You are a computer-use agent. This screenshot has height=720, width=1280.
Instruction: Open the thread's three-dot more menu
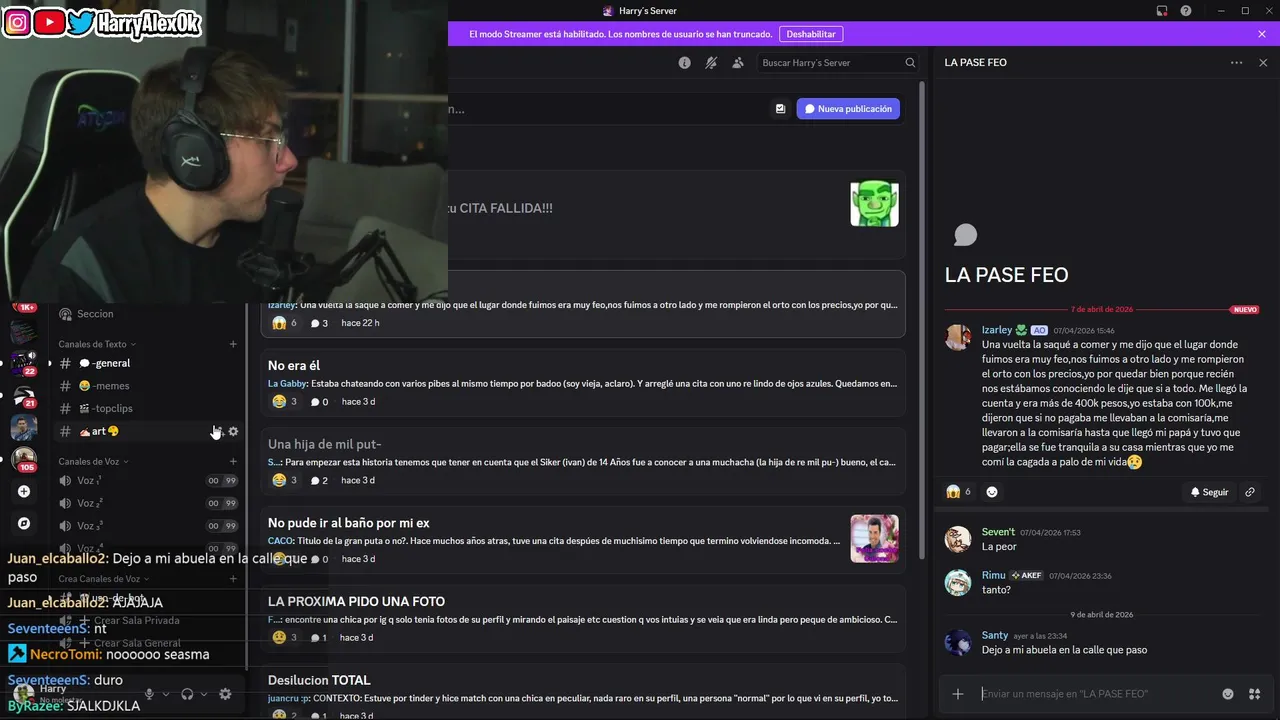[1237, 62]
